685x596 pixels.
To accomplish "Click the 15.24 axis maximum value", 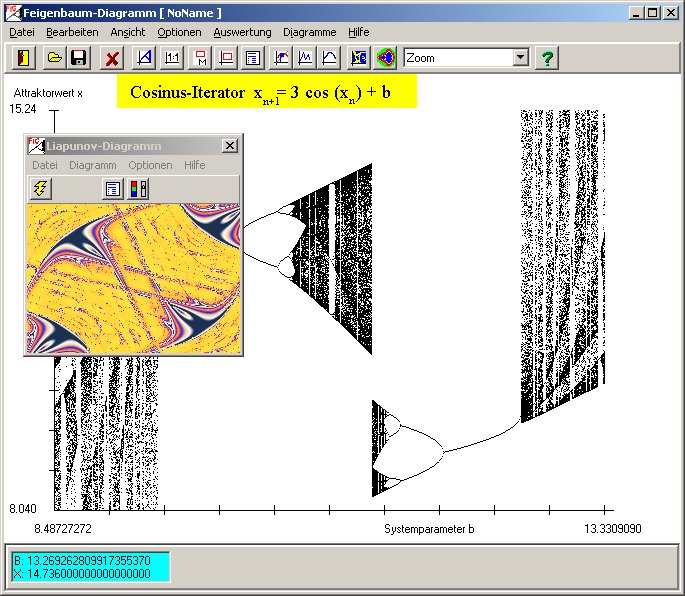I will 23,109.
